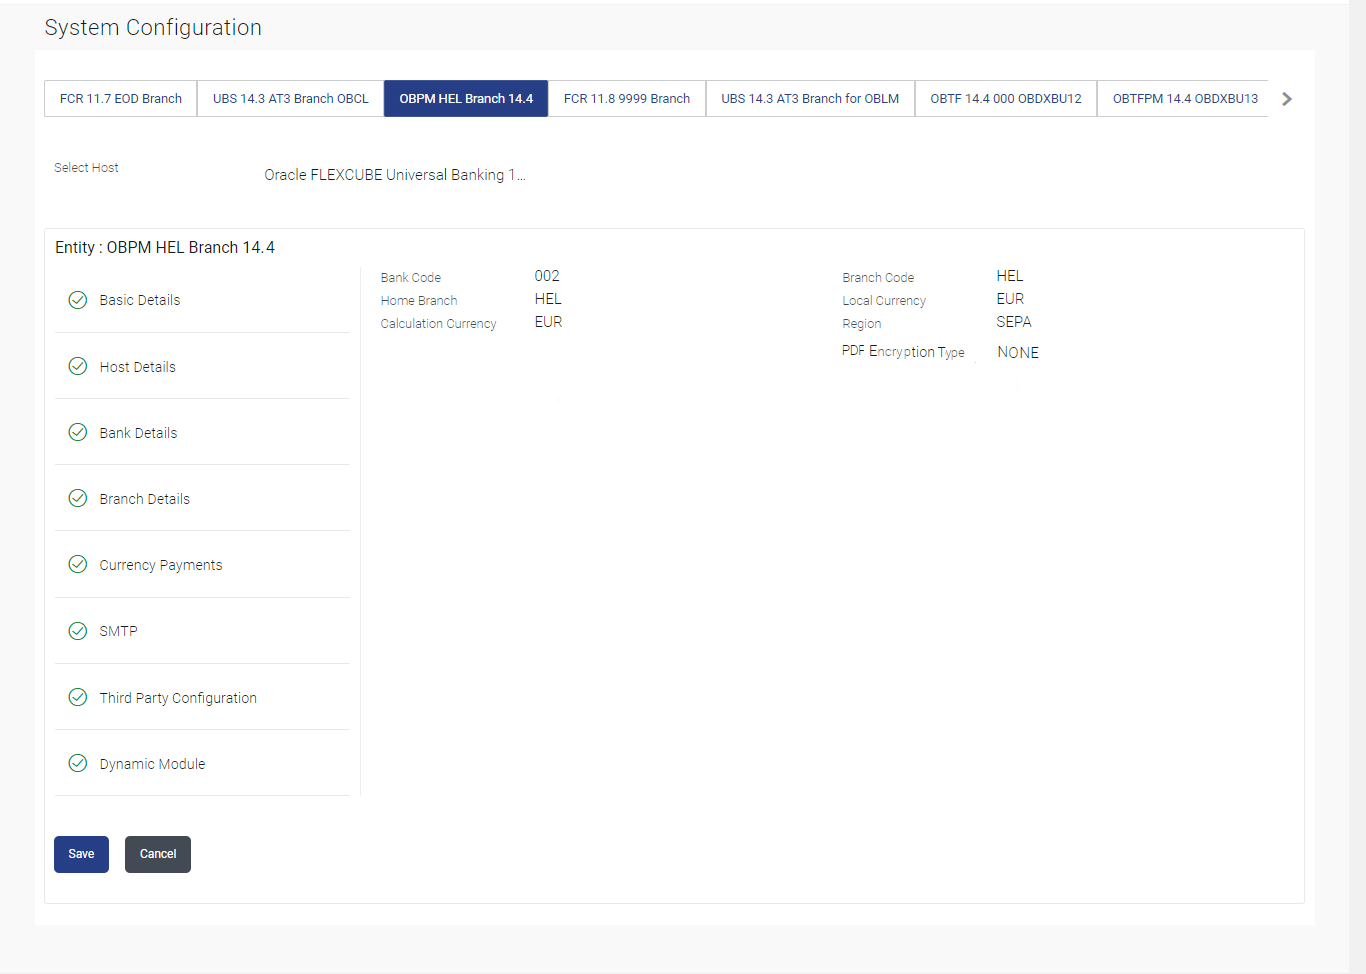The width and height of the screenshot is (1366, 974).
Task: Click the checkmark icon beside SMTP
Action: point(78,631)
